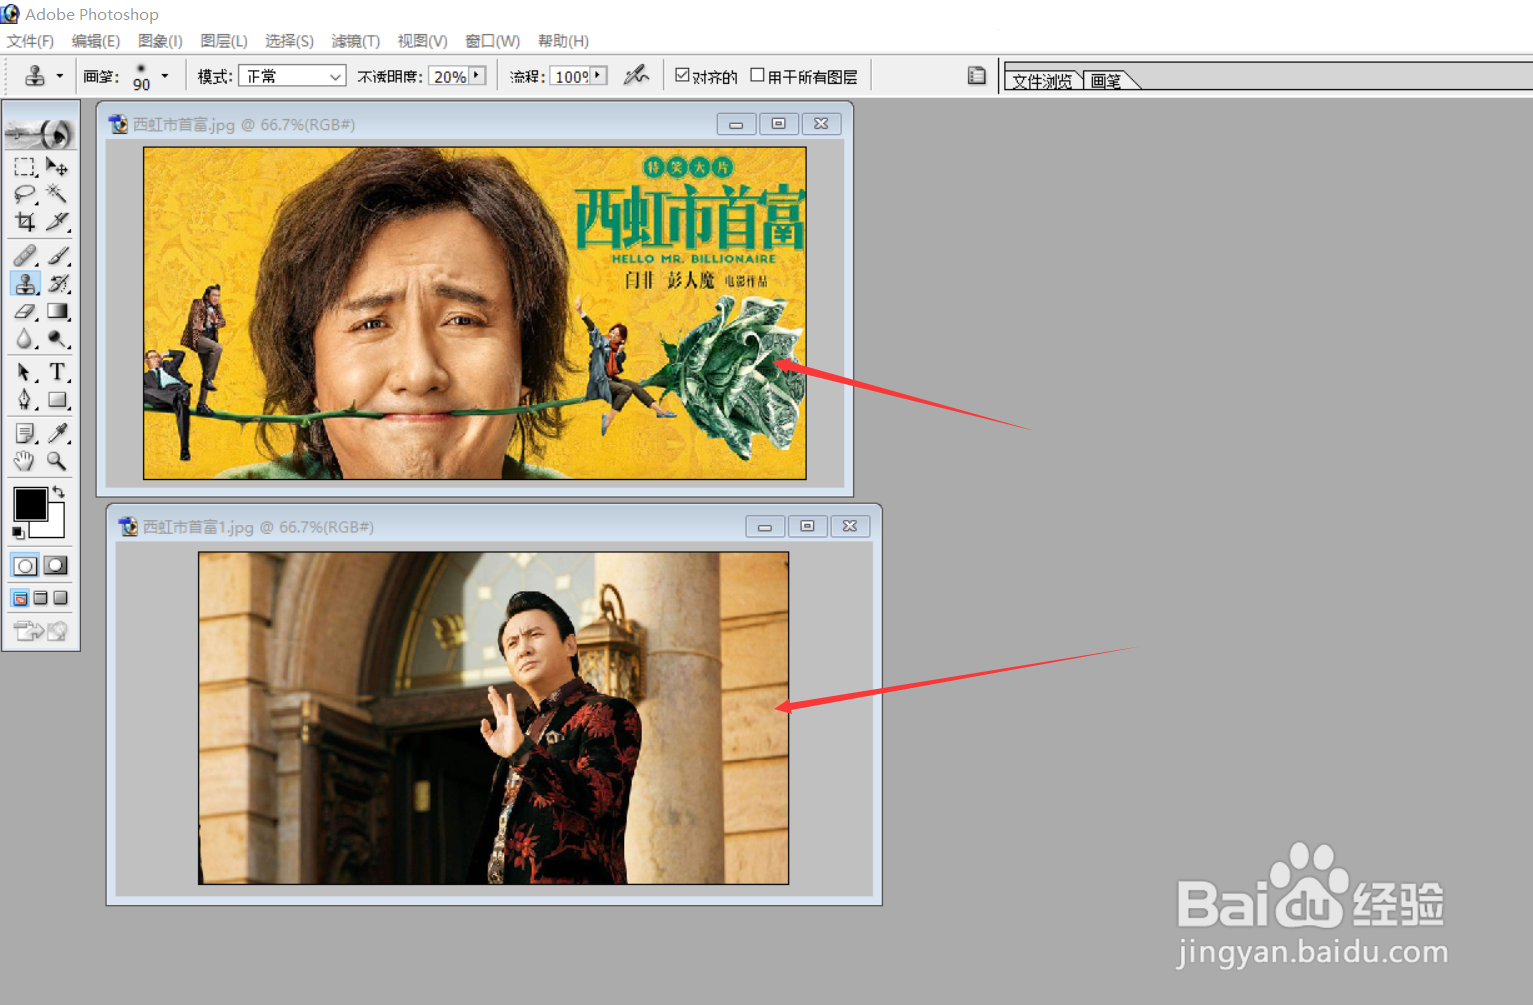Open the 不透明度 opacity slider arrow
1533x1005 pixels.
[x=477, y=75]
